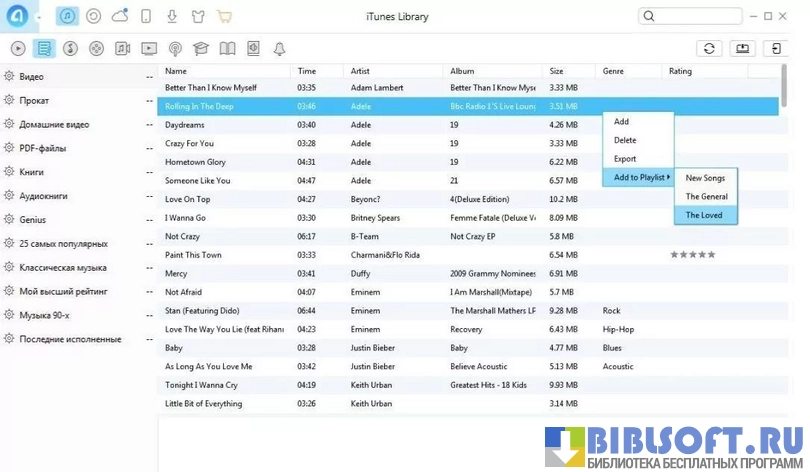Open the iCloud section in top toolbar

coord(120,16)
